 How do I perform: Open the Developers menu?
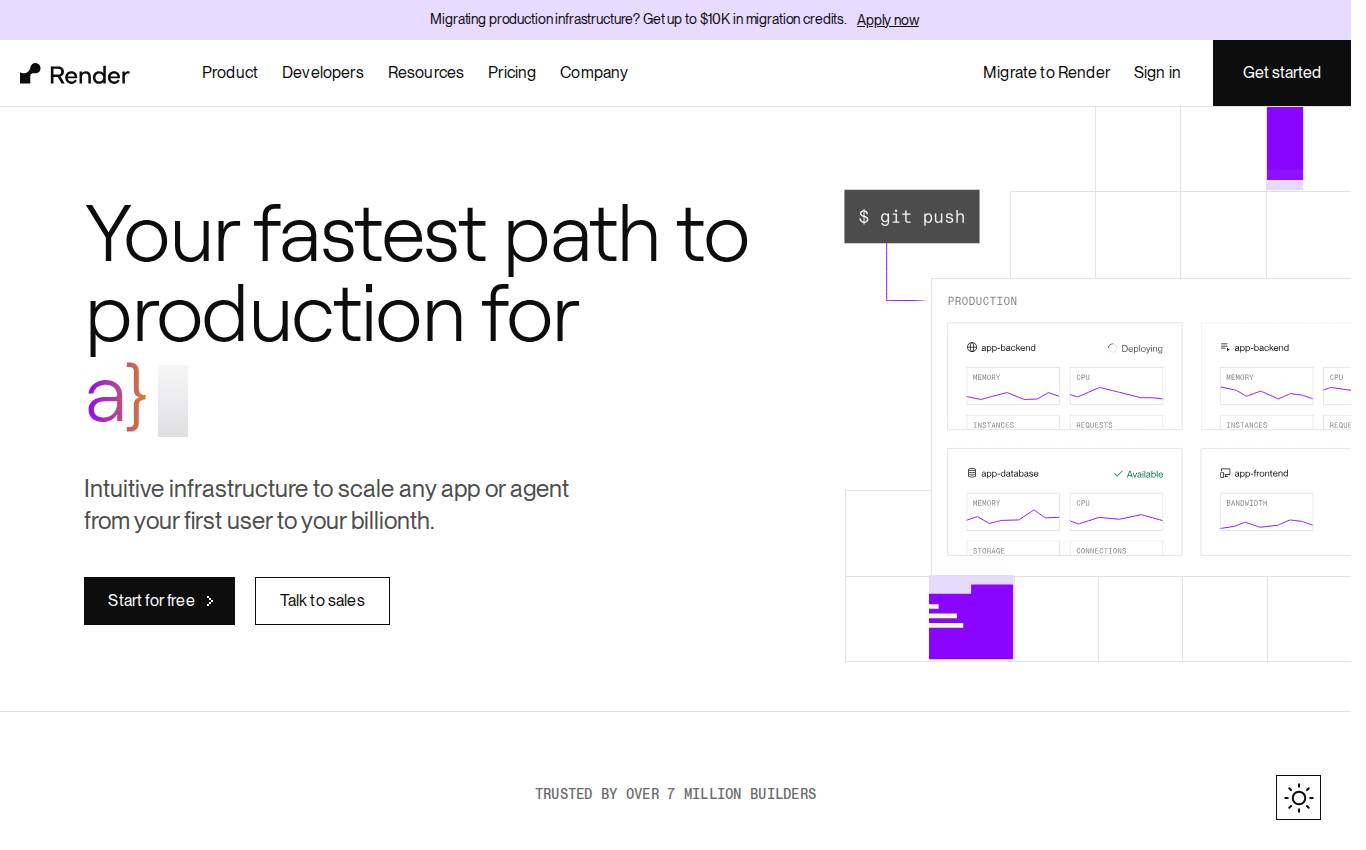tap(323, 72)
